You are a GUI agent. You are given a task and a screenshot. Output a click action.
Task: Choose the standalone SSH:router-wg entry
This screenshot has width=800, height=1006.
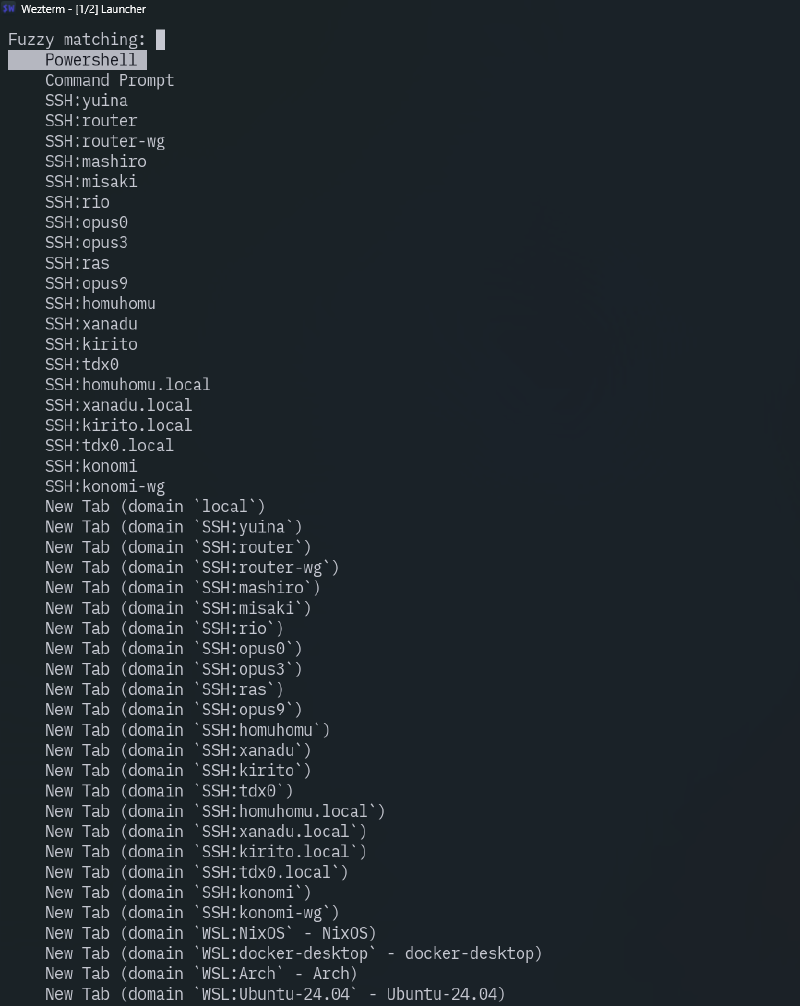pos(104,141)
